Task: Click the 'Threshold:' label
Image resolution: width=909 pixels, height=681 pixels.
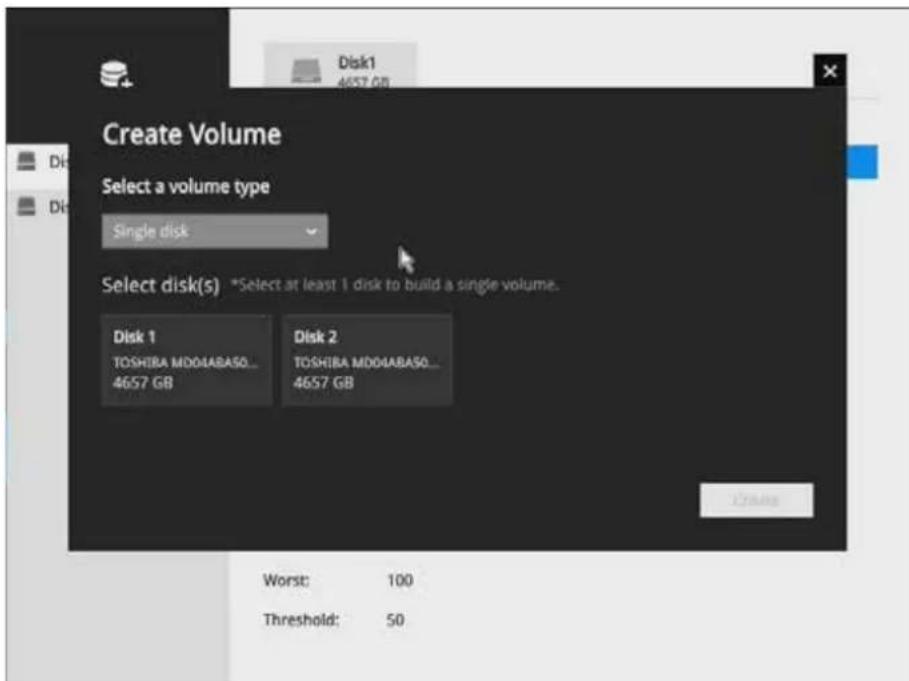Action: click(301, 620)
